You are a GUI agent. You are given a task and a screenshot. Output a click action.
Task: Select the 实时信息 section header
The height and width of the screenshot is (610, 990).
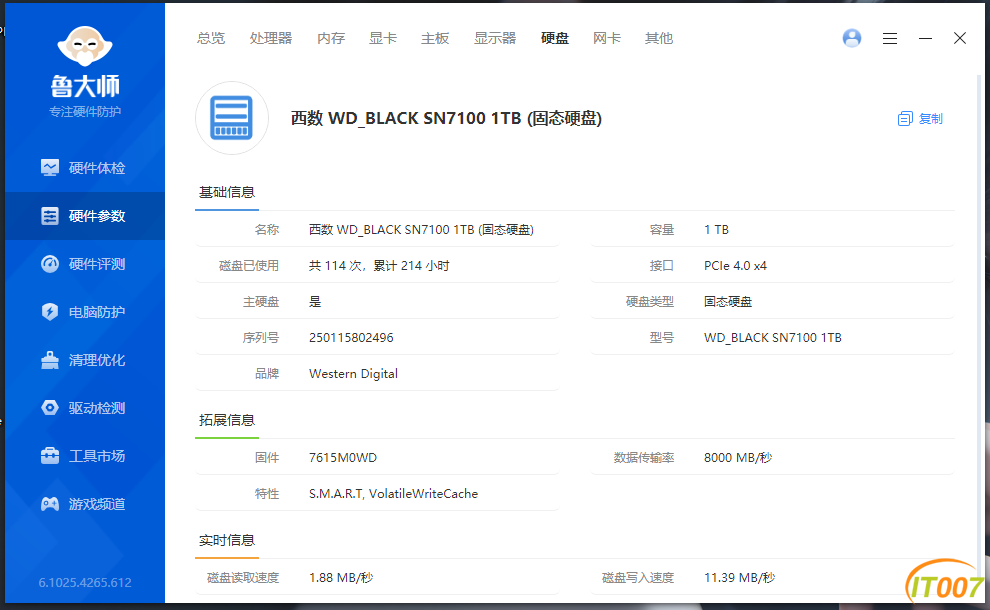coord(227,541)
